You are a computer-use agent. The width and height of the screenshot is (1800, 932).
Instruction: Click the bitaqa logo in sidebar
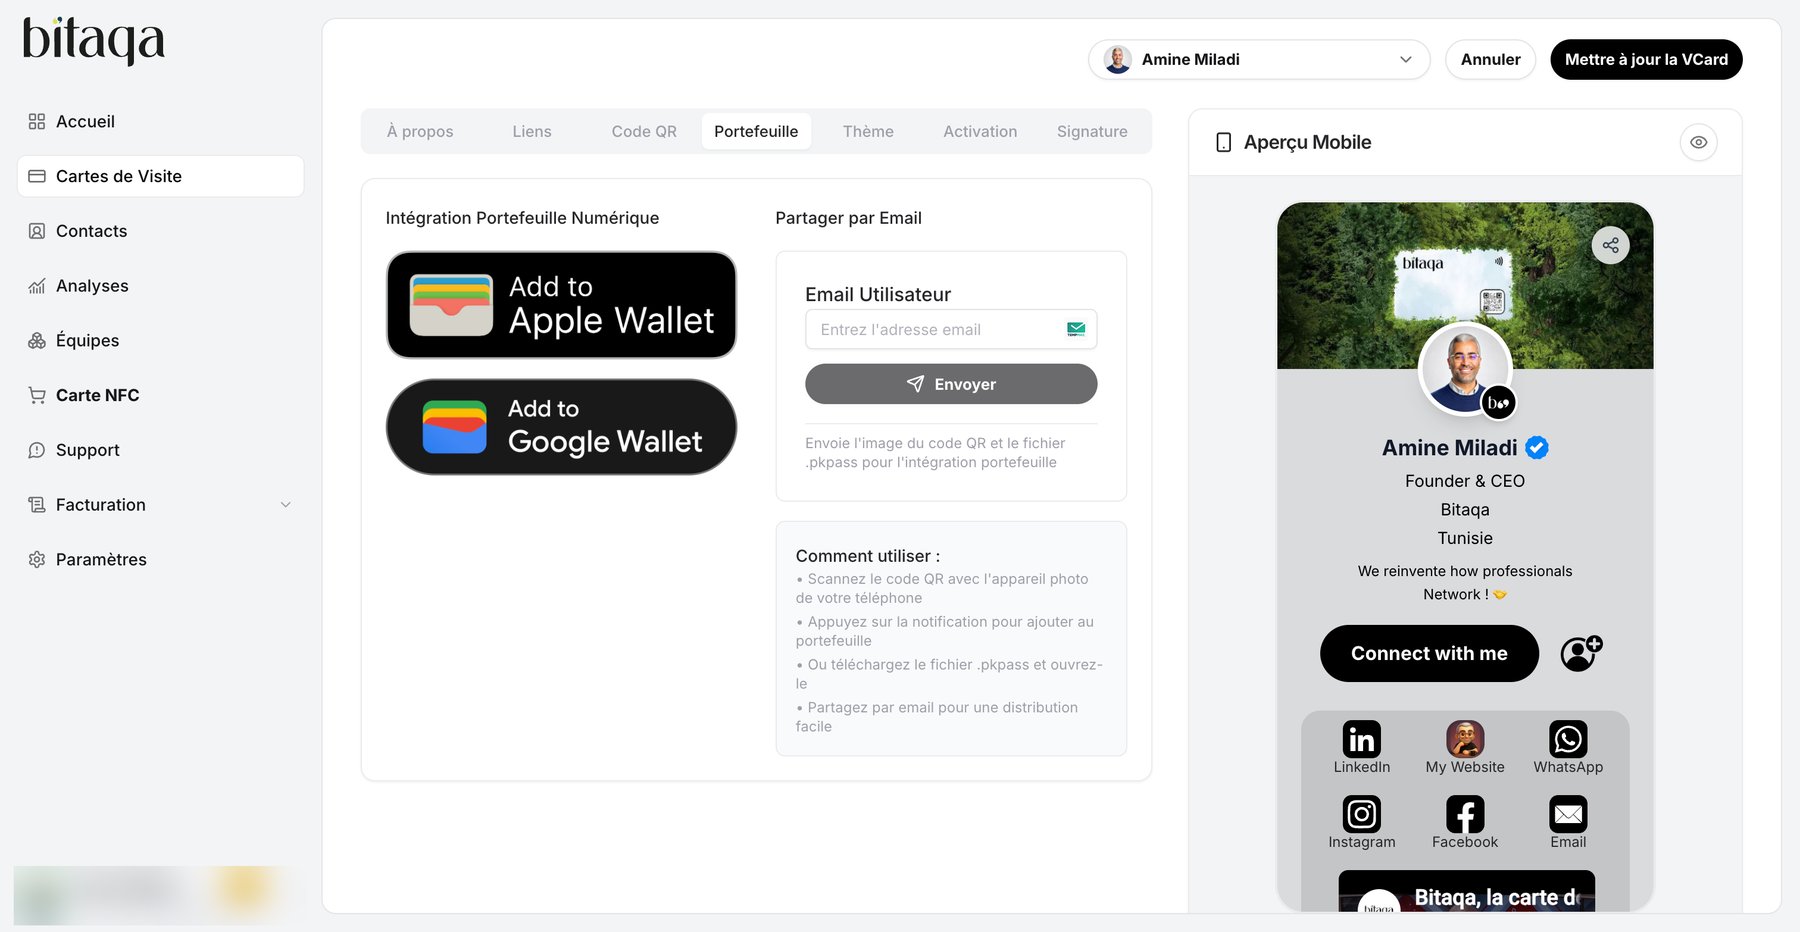(94, 41)
